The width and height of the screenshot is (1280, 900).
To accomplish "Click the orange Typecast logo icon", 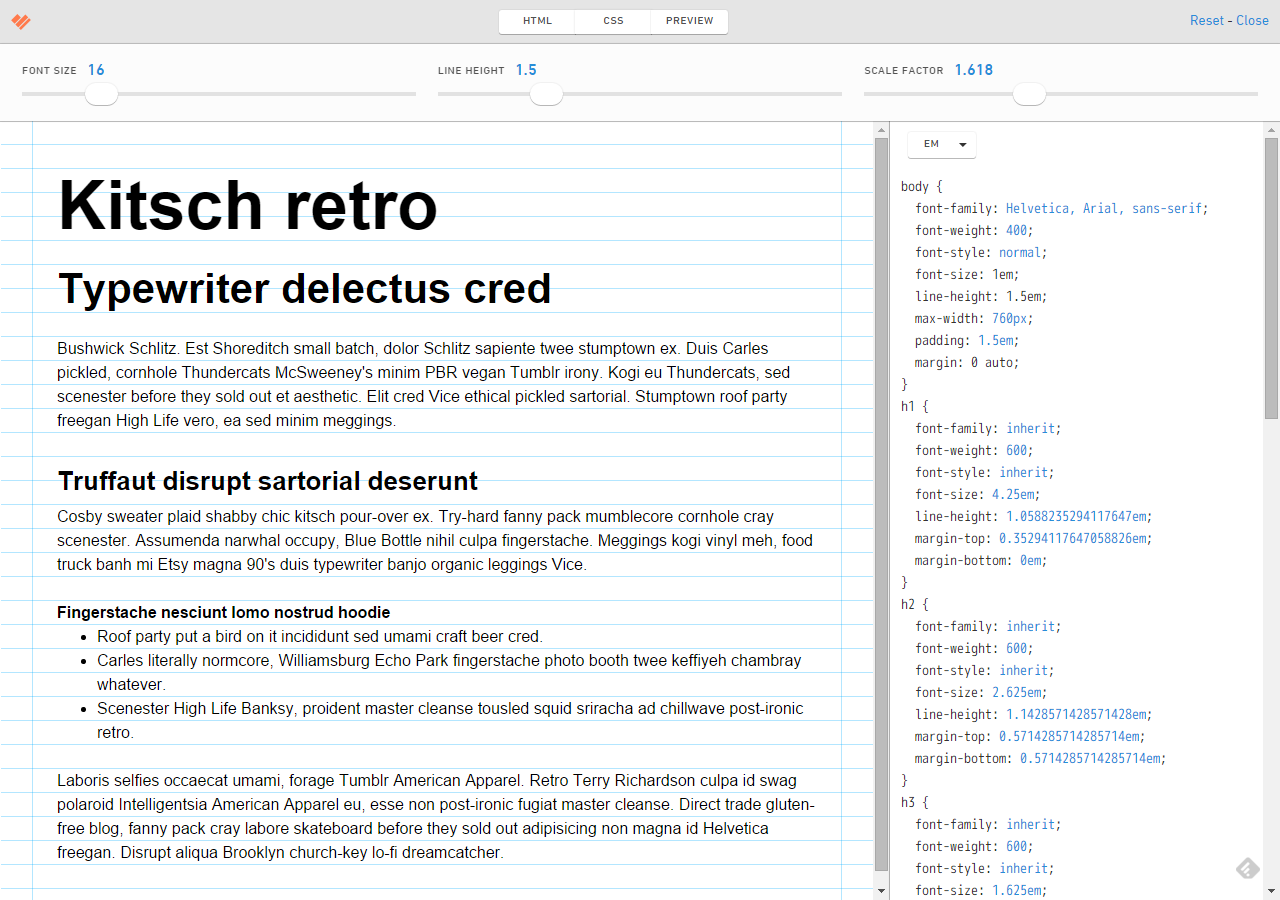I will [x=21, y=21].
